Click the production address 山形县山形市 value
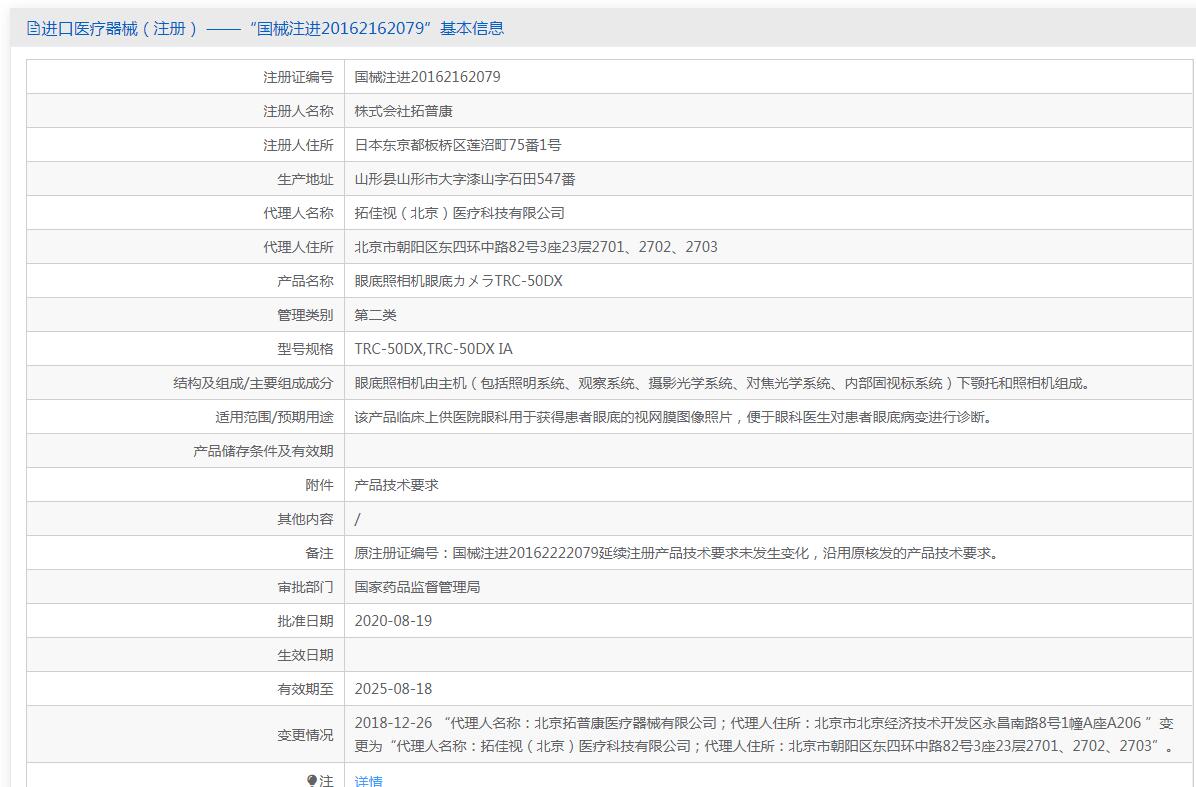1196x787 pixels. click(464, 179)
